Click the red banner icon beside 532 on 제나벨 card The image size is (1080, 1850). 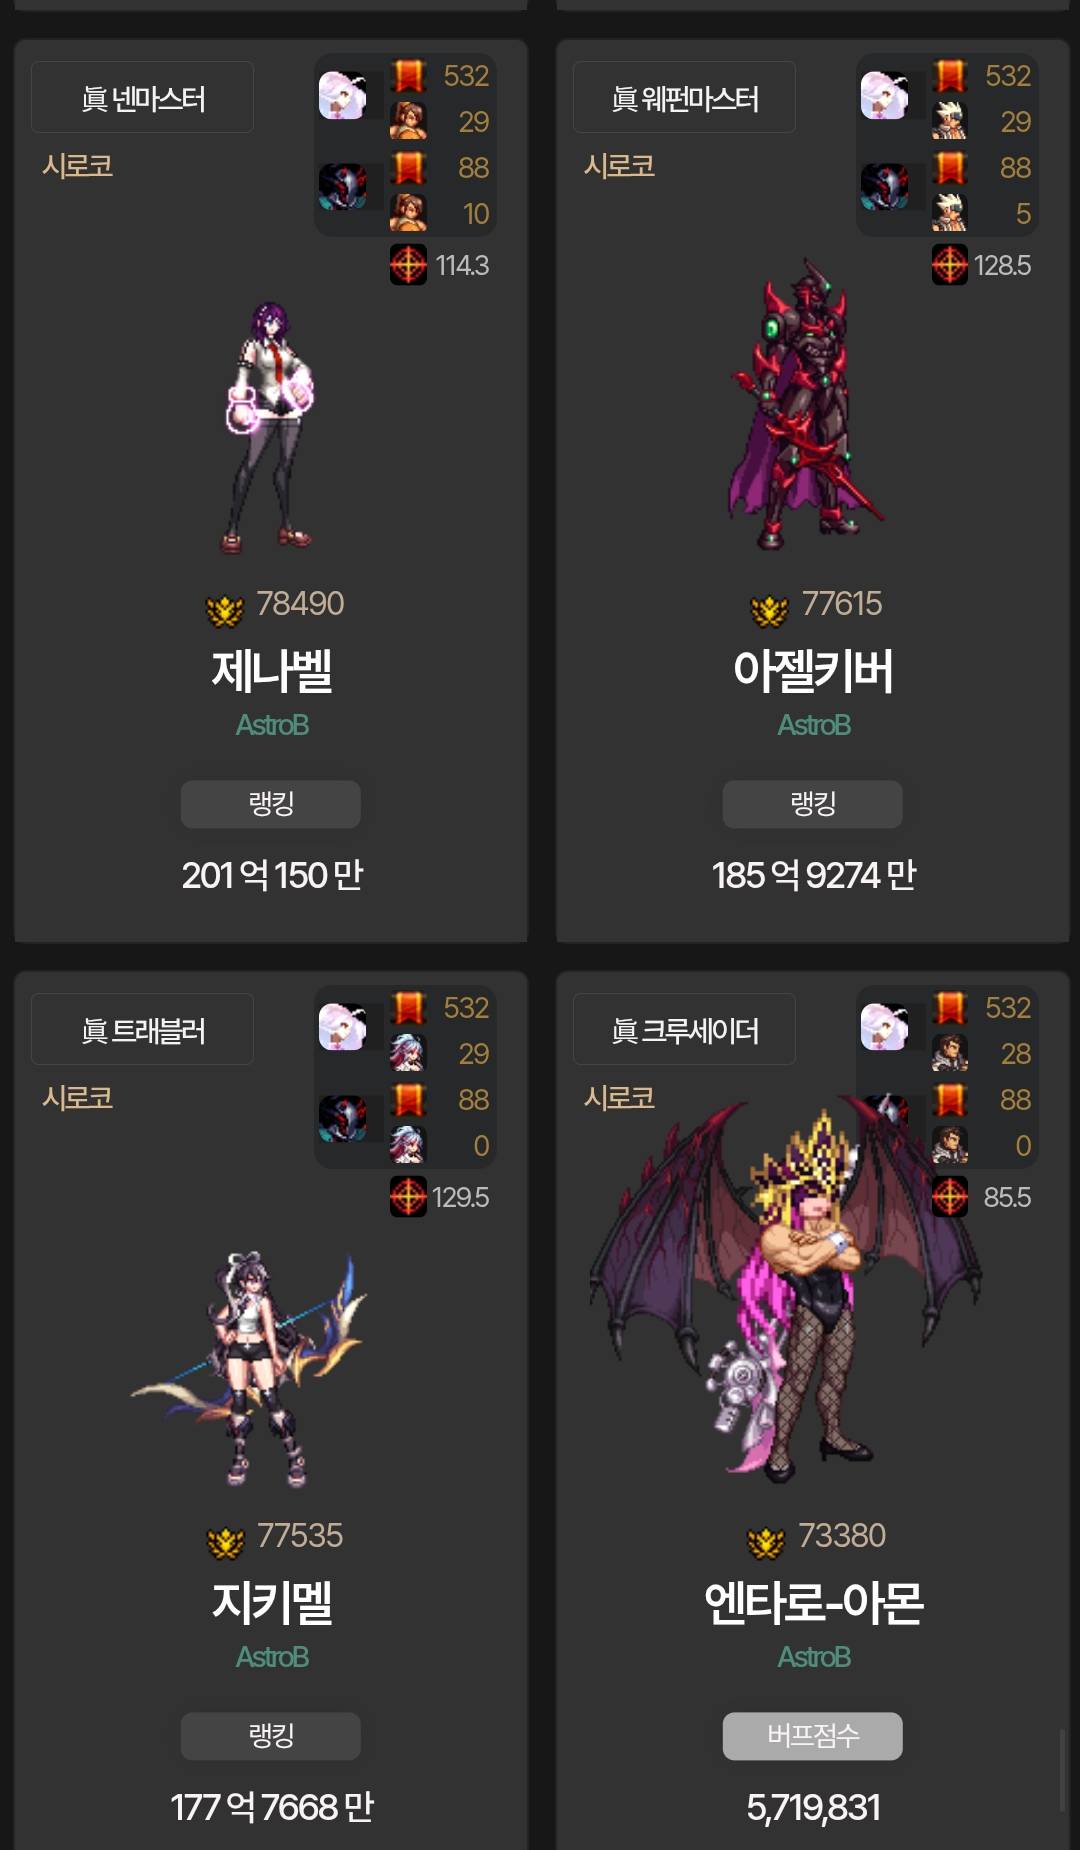pyautogui.click(x=408, y=75)
